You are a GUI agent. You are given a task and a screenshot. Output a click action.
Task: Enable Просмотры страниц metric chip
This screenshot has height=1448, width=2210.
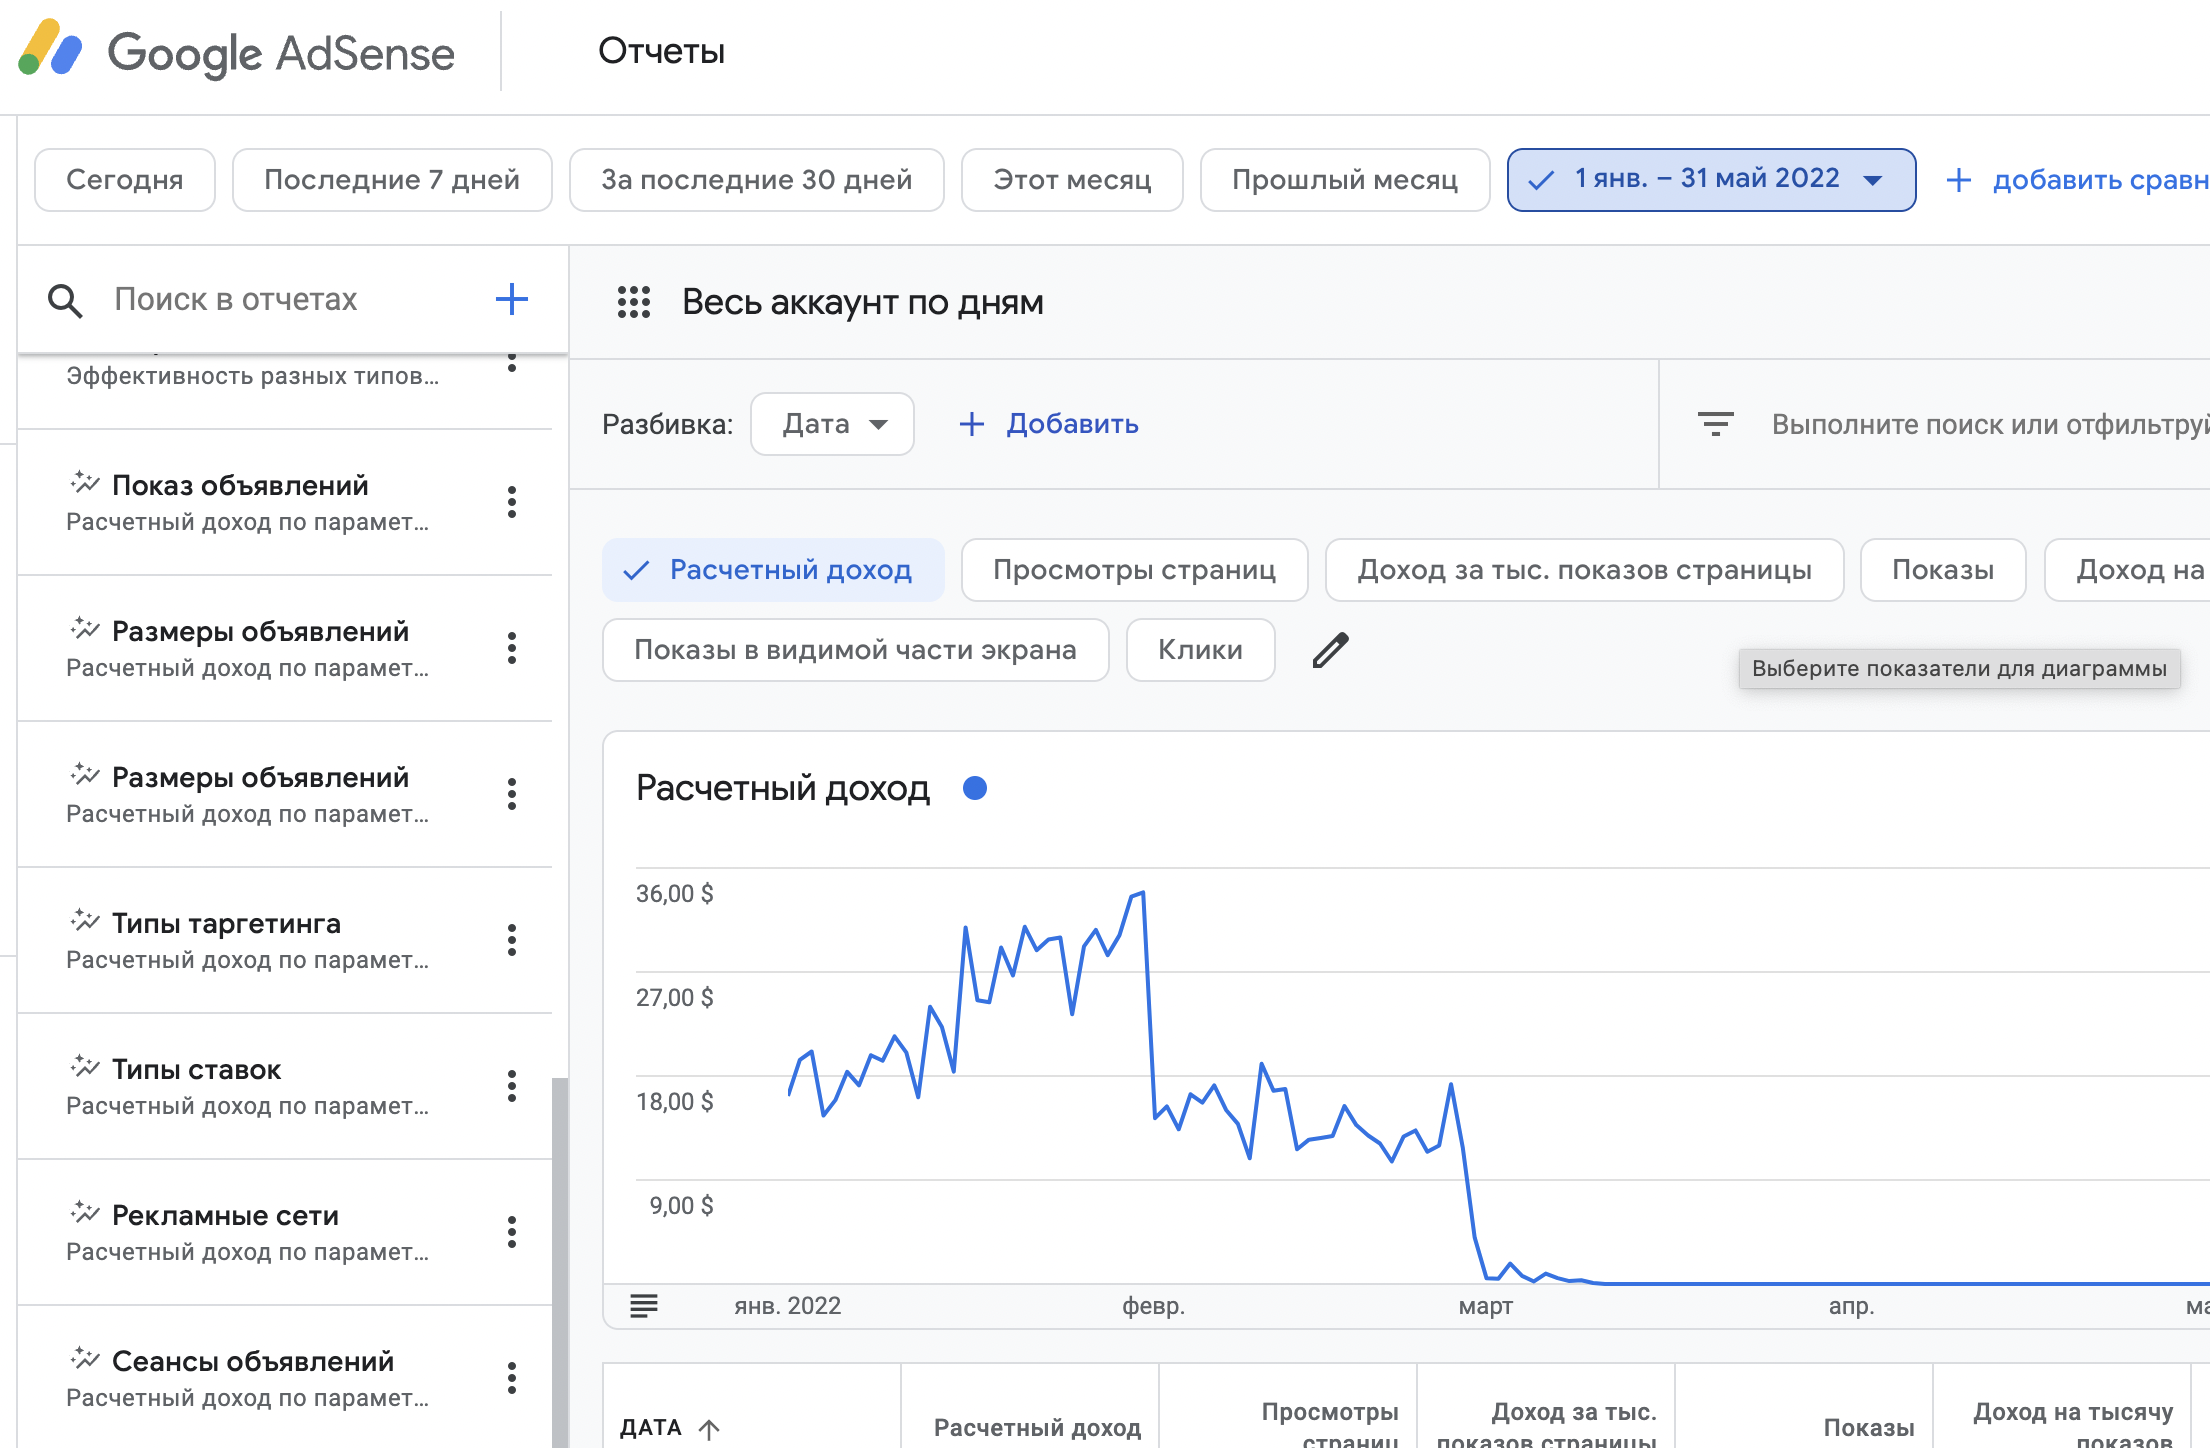click(1134, 570)
